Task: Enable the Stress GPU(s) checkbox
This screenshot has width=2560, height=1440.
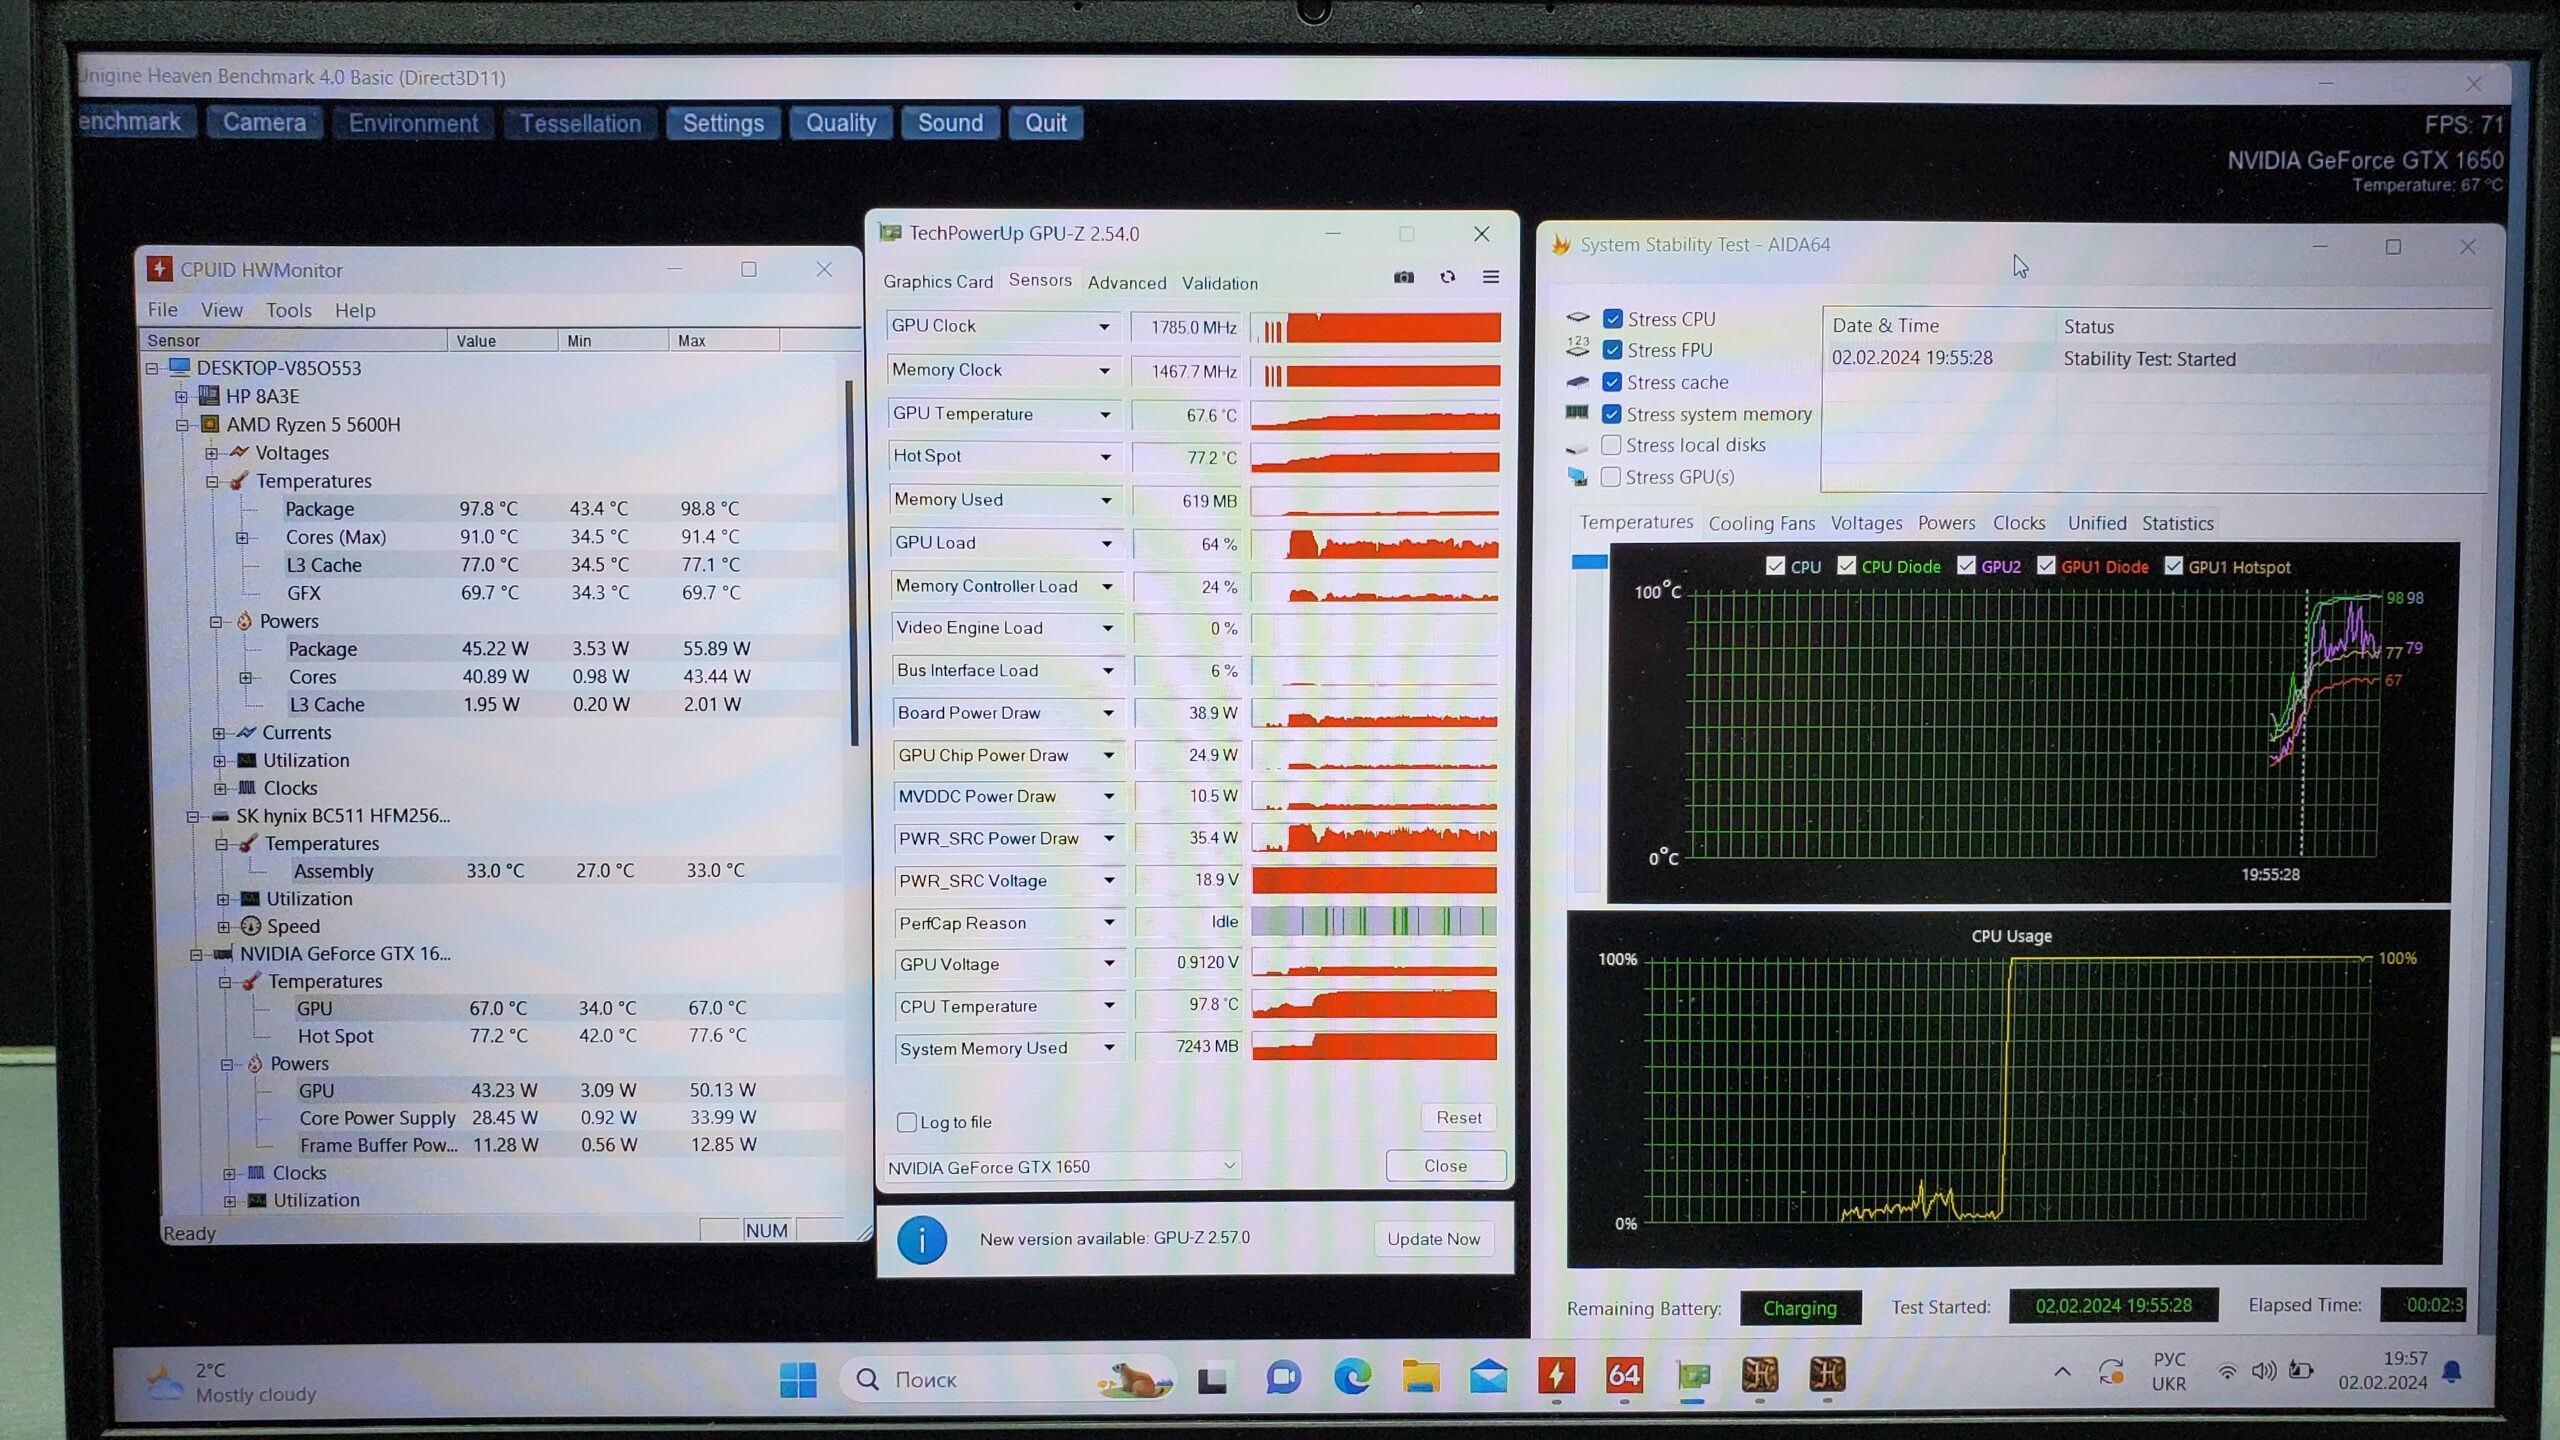Action: (x=1610, y=477)
